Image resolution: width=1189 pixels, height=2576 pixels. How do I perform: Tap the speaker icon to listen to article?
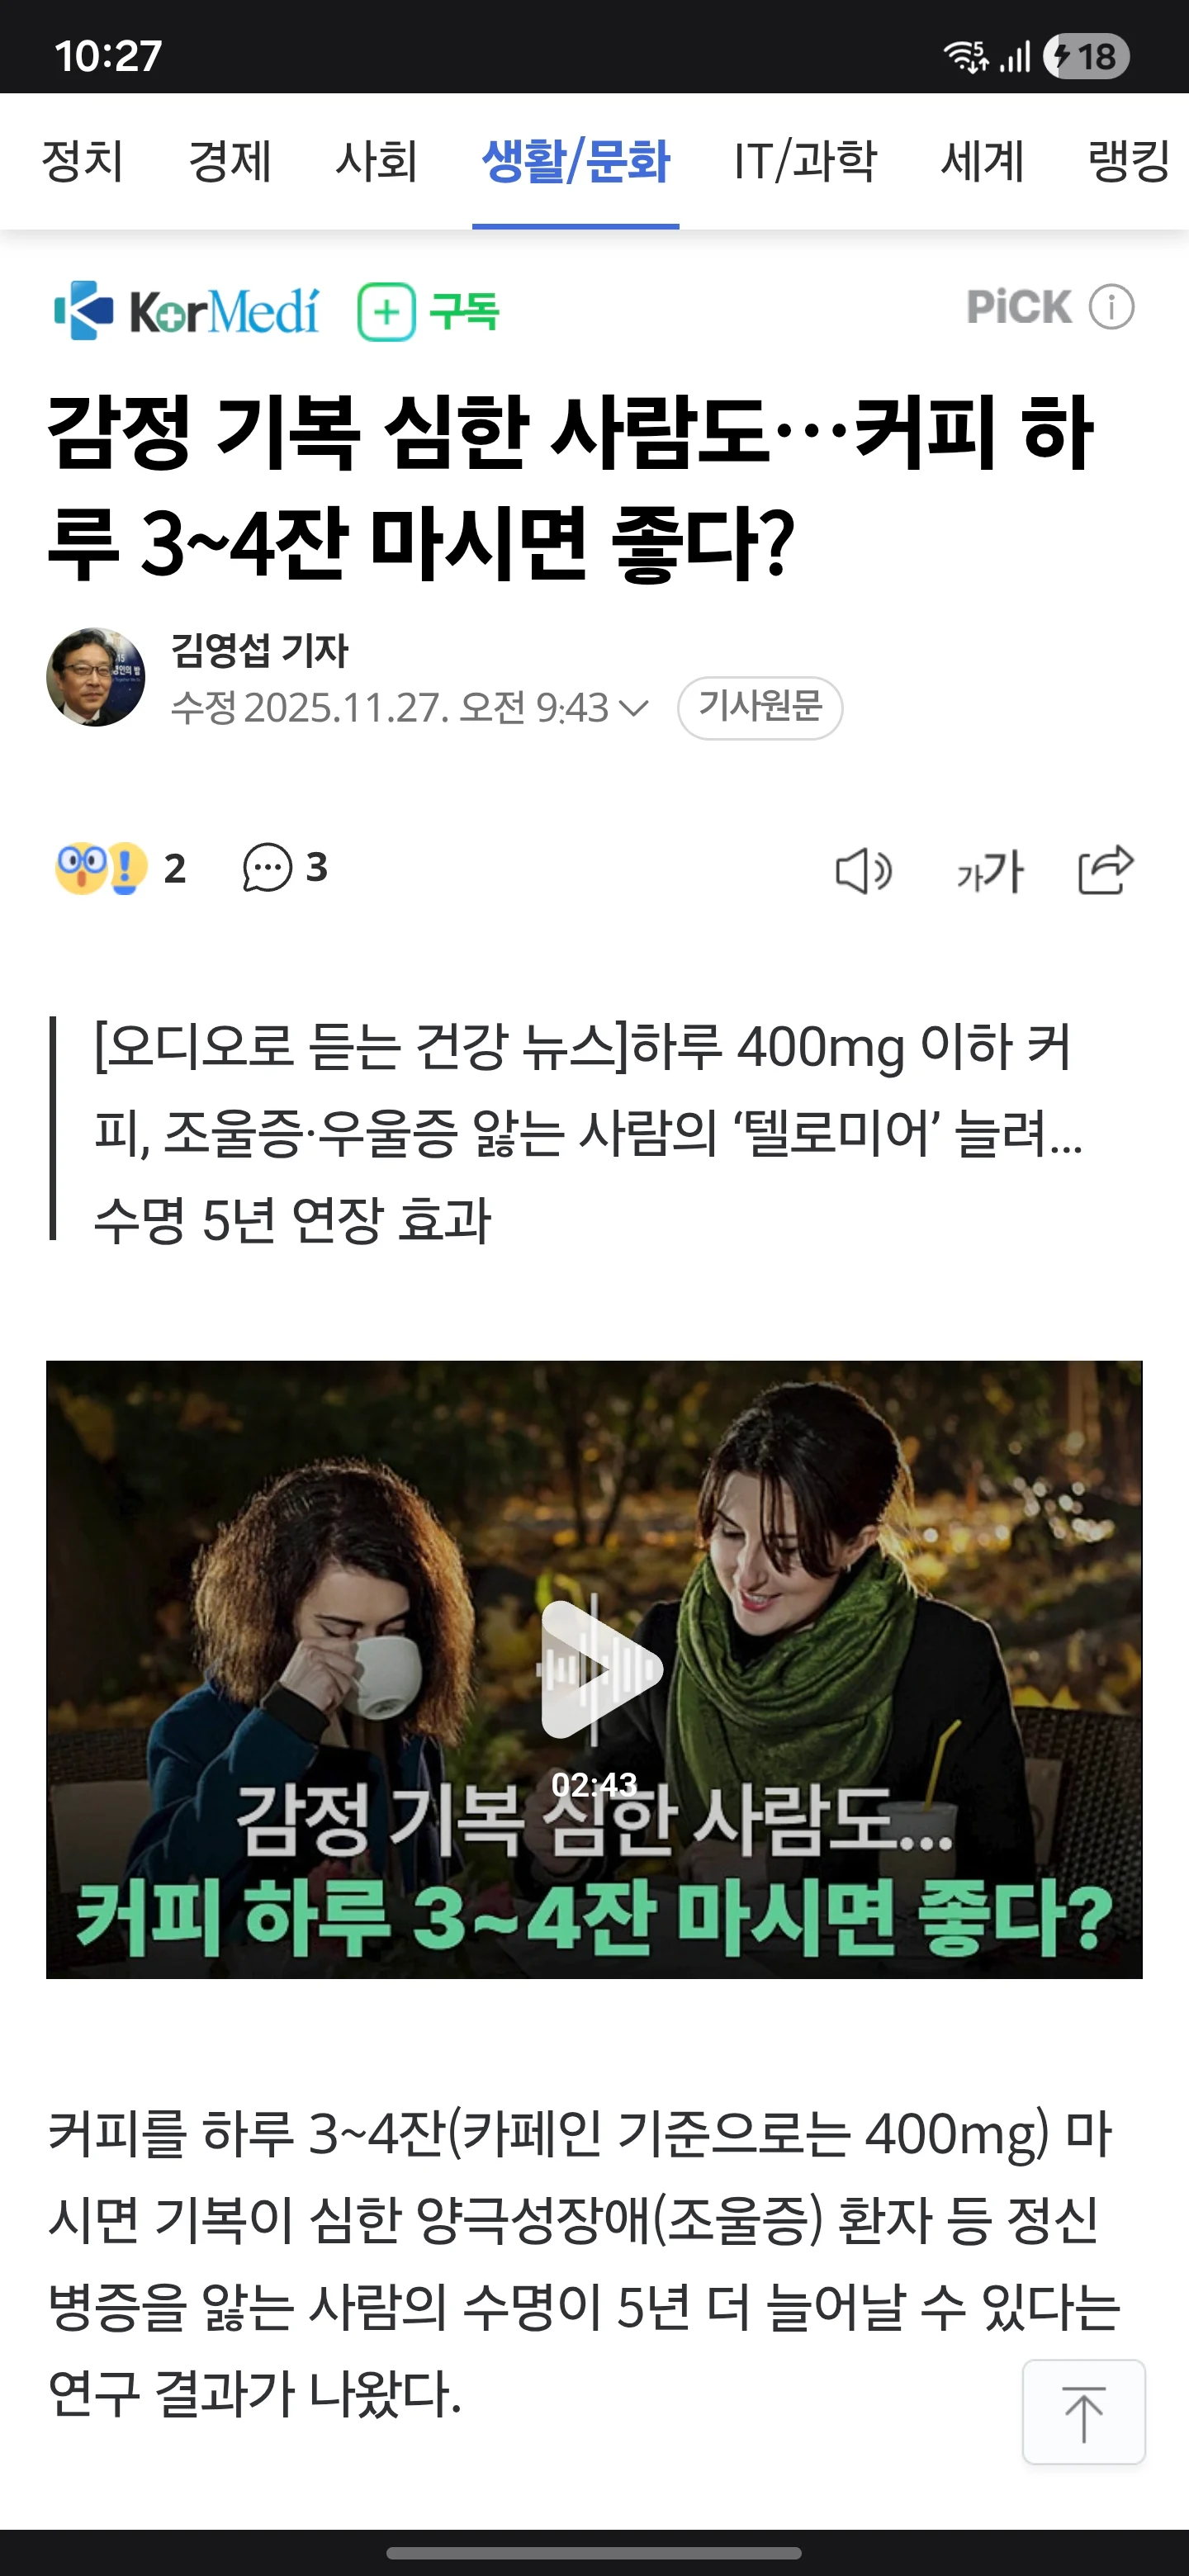point(863,871)
